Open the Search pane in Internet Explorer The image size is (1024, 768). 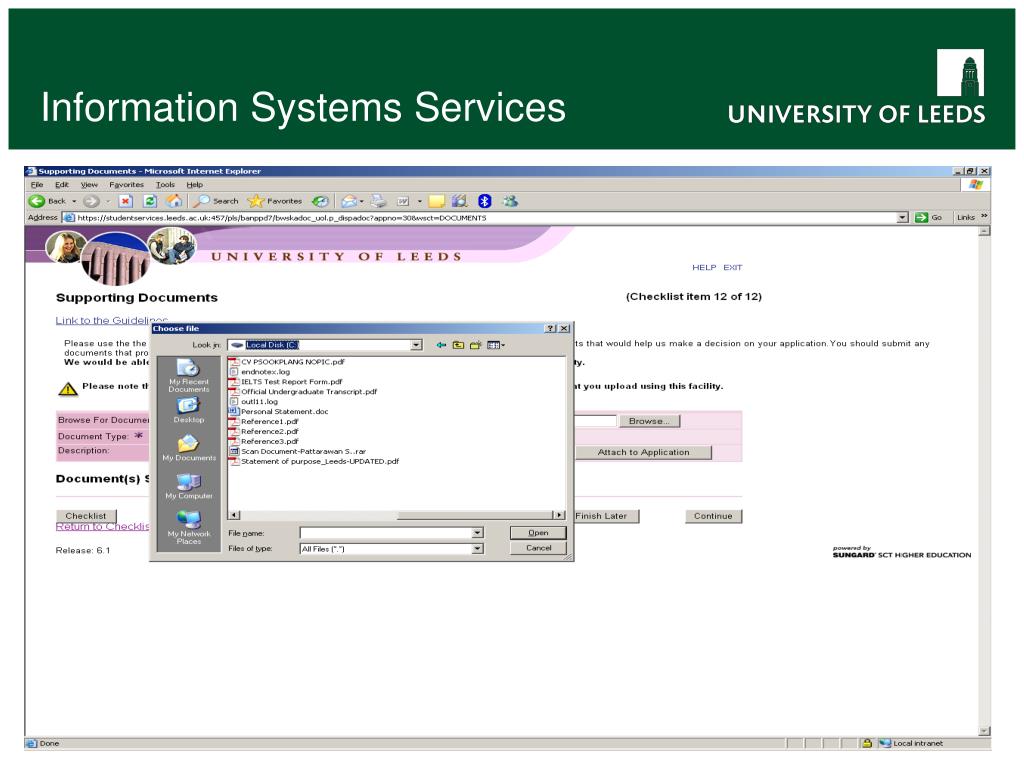[216, 201]
